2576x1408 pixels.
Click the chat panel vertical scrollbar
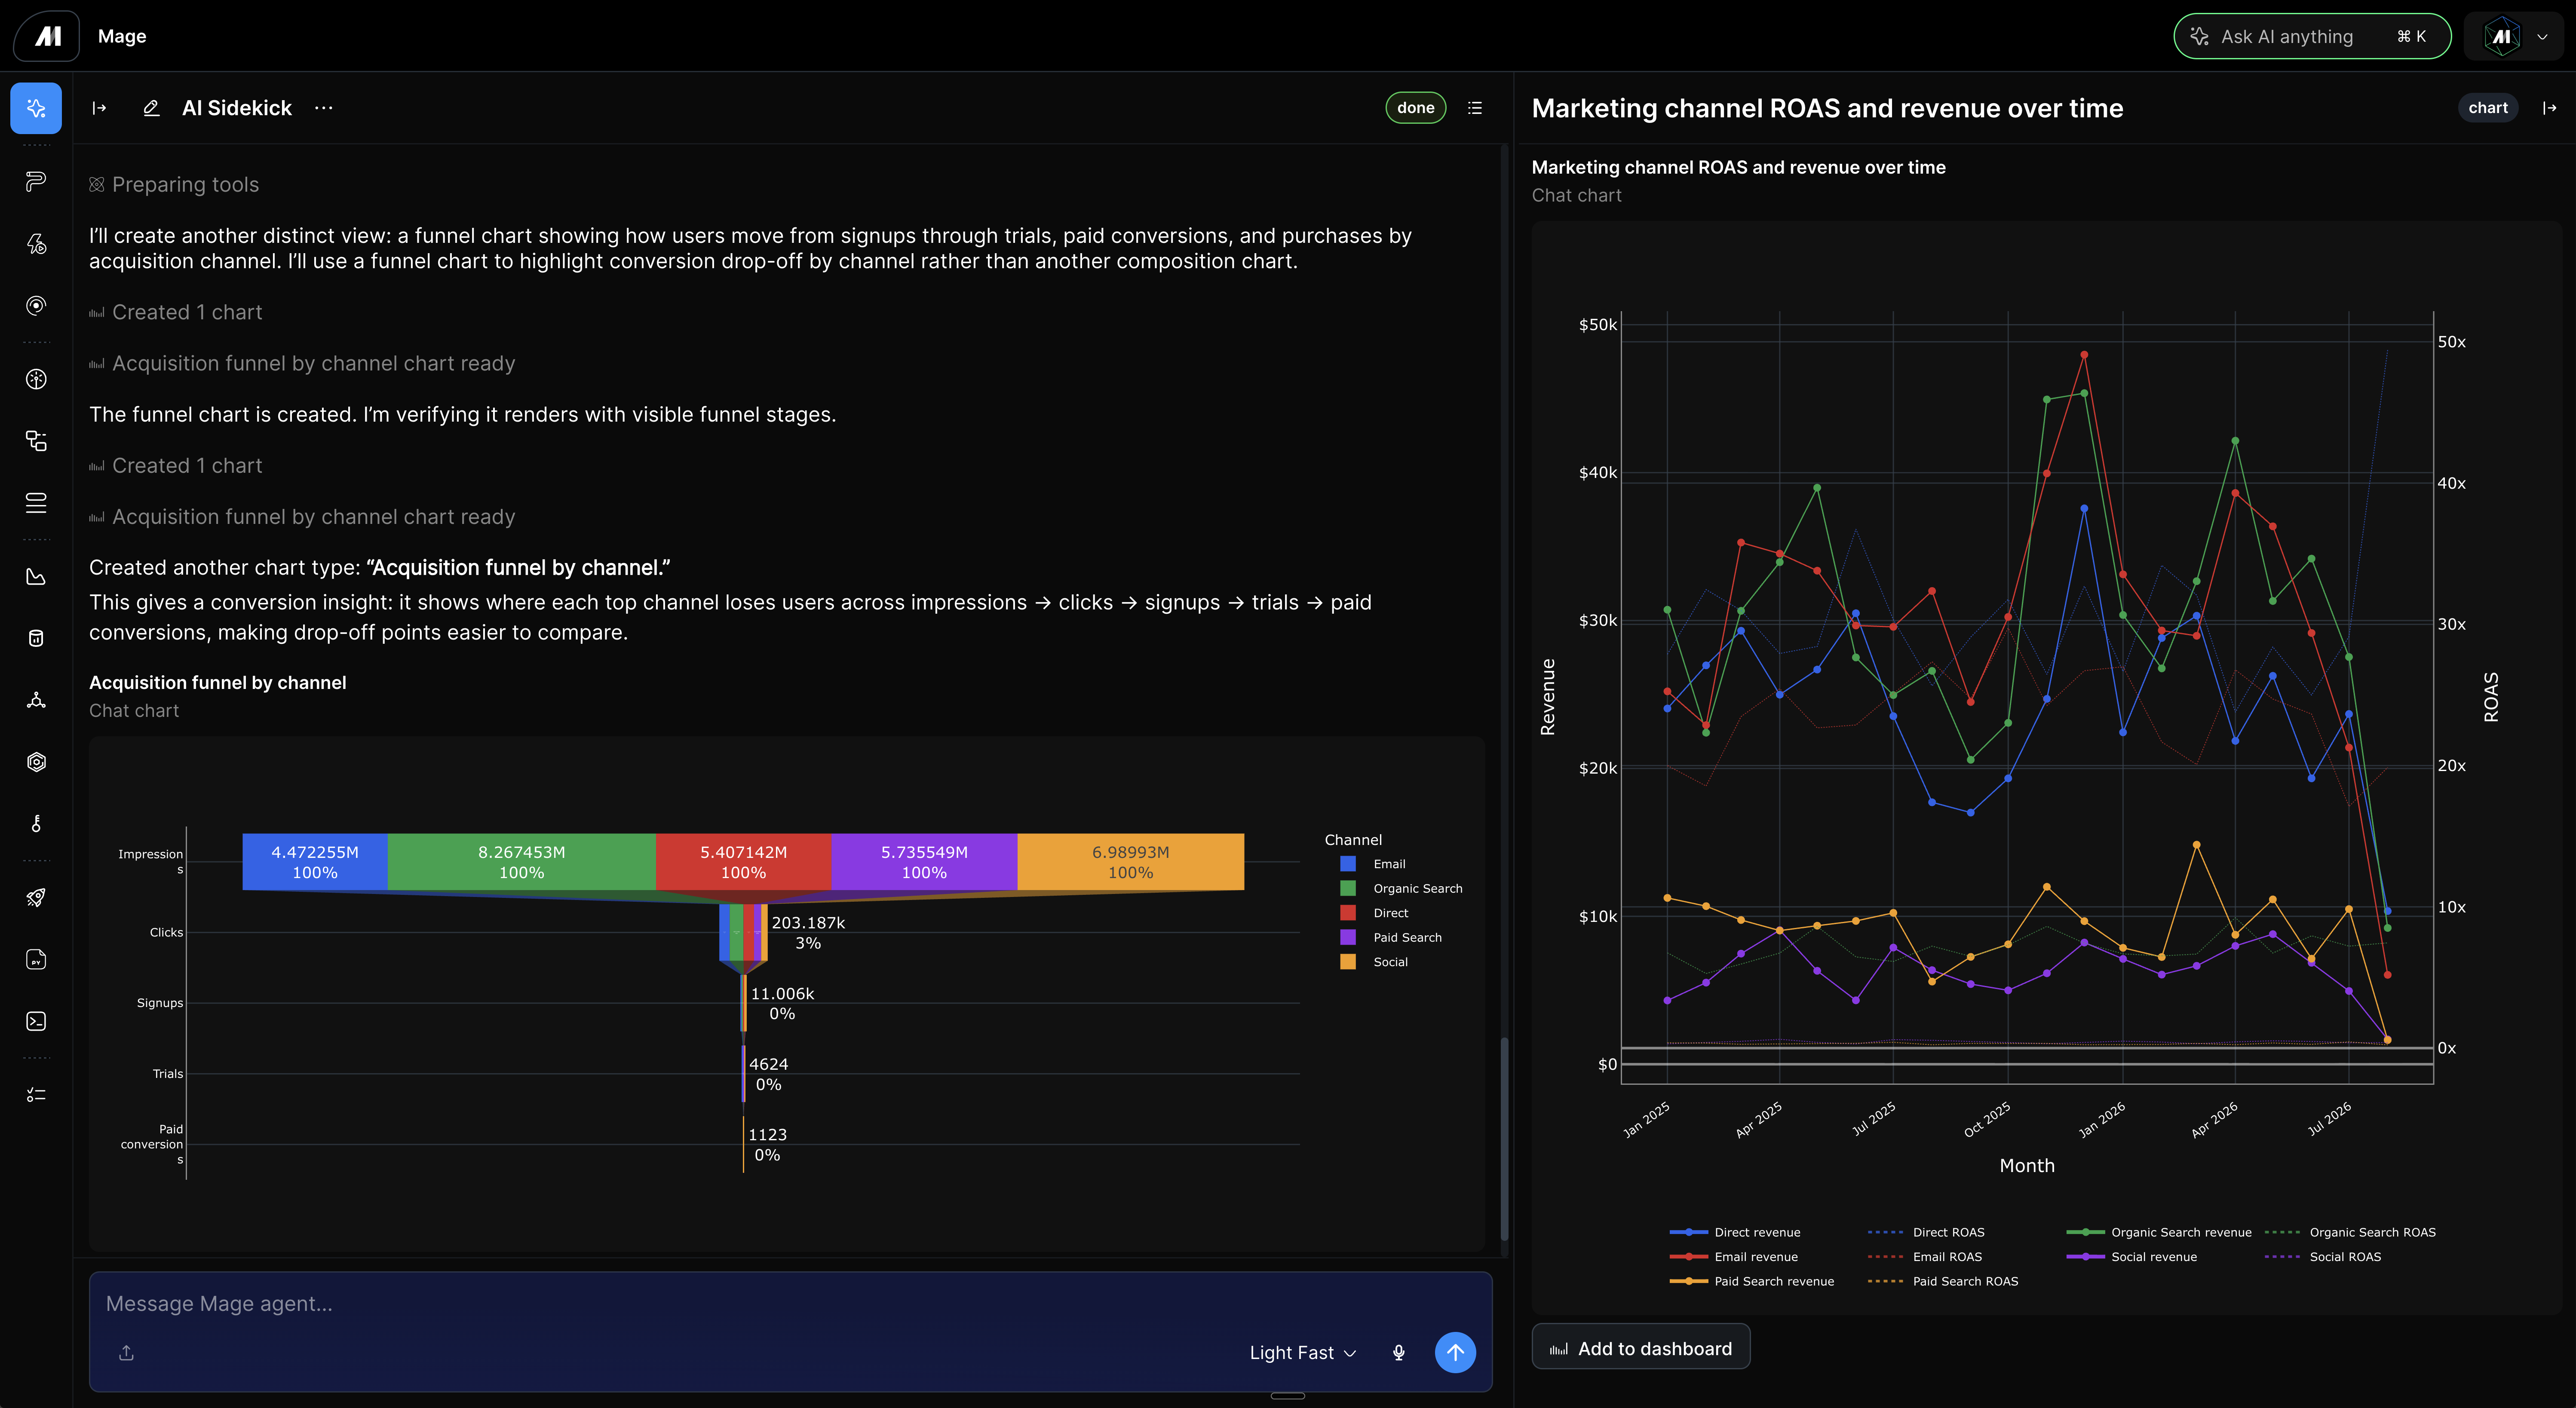pos(1503,1140)
